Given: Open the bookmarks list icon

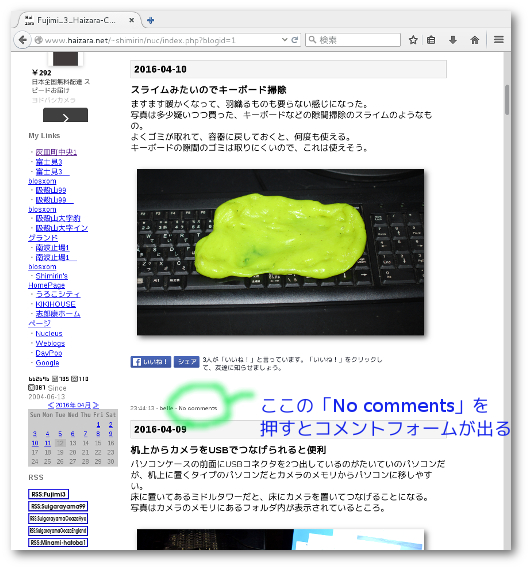Looking at the screenshot, I should pos(431,40).
